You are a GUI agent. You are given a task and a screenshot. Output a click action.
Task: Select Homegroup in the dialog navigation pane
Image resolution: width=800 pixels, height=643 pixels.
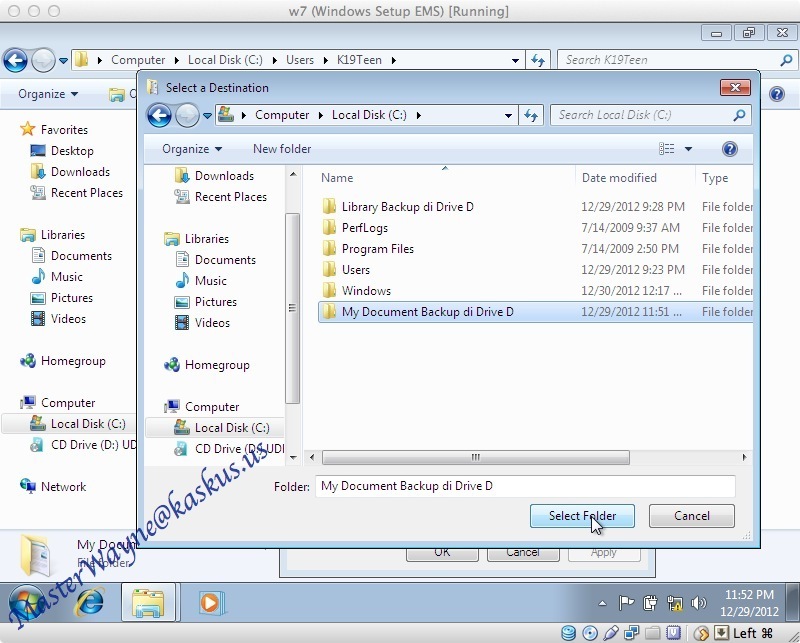point(207,365)
